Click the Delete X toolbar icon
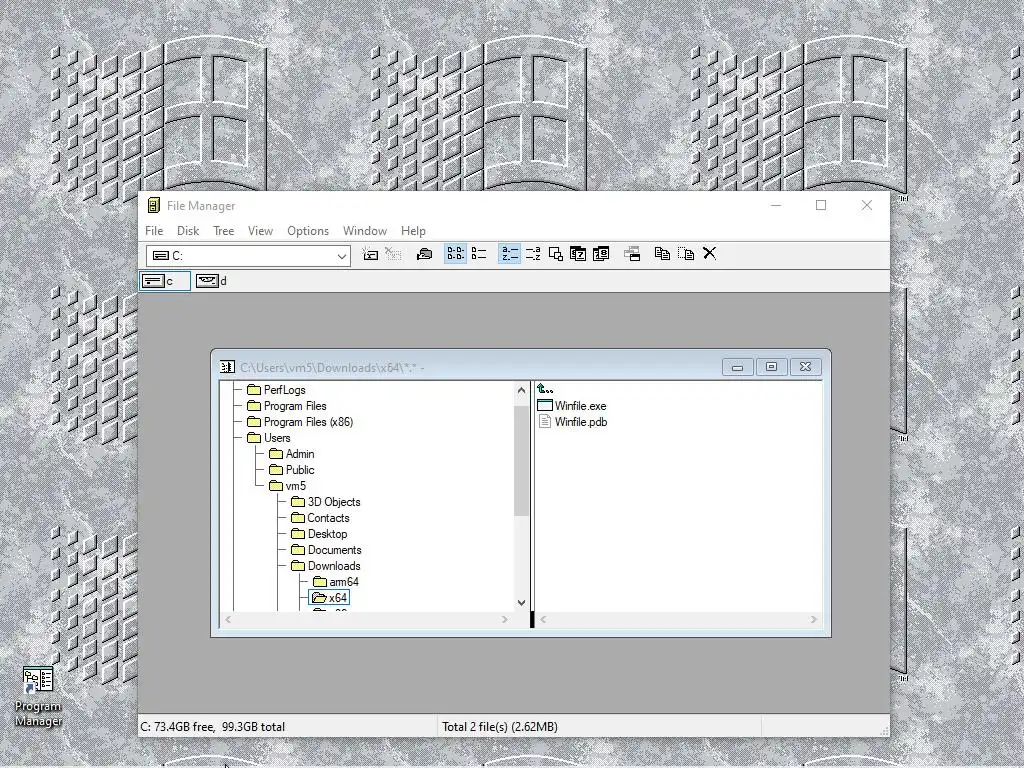This screenshot has width=1024, height=768. pyautogui.click(x=709, y=253)
